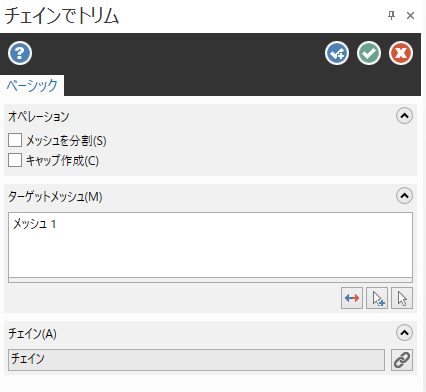426x392 pixels.
Task: Select メッシュ 1 in the target list
Action: (34, 224)
